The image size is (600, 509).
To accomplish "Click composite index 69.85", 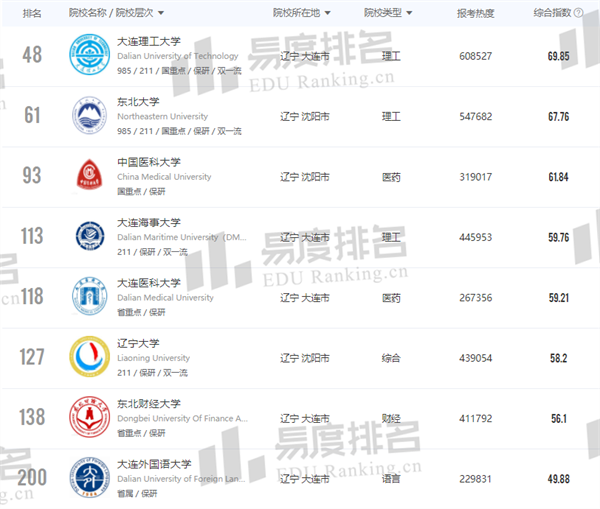I will point(558,56).
